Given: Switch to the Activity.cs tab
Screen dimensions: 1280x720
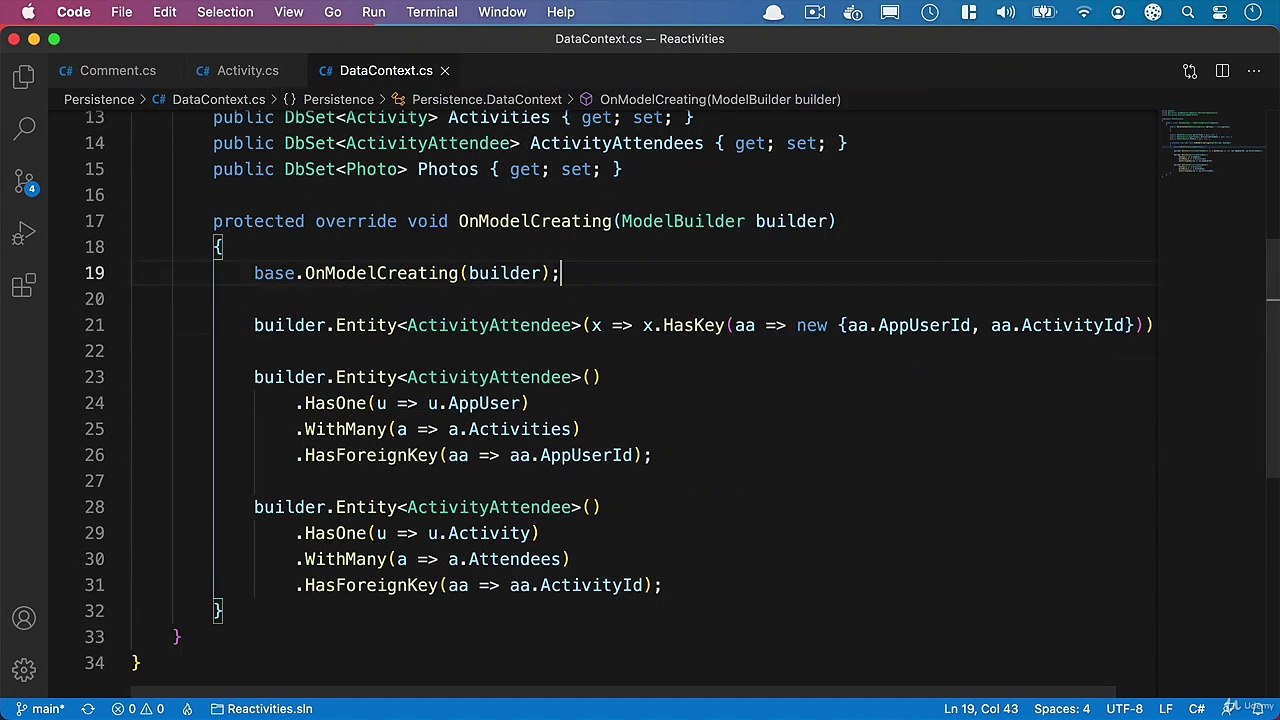Looking at the screenshot, I should [x=238, y=71].
